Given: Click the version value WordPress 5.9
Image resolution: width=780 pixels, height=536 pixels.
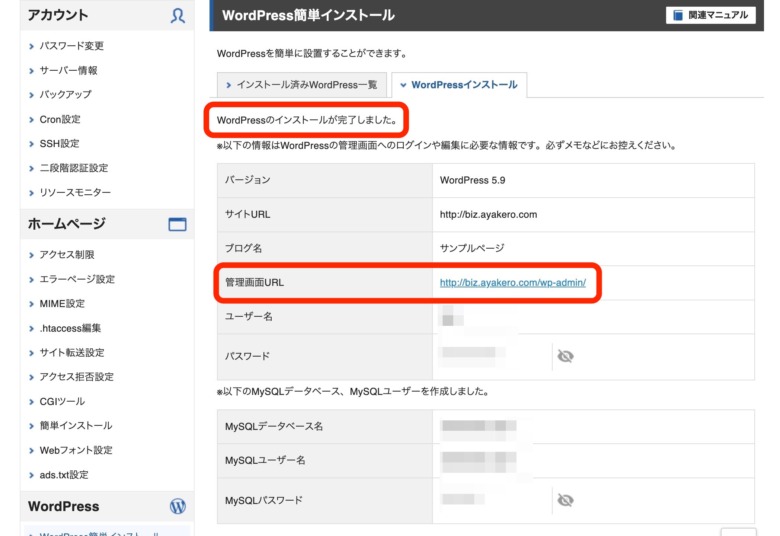Looking at the screenshot, I should pyautogui.click(x=472, y=180).
